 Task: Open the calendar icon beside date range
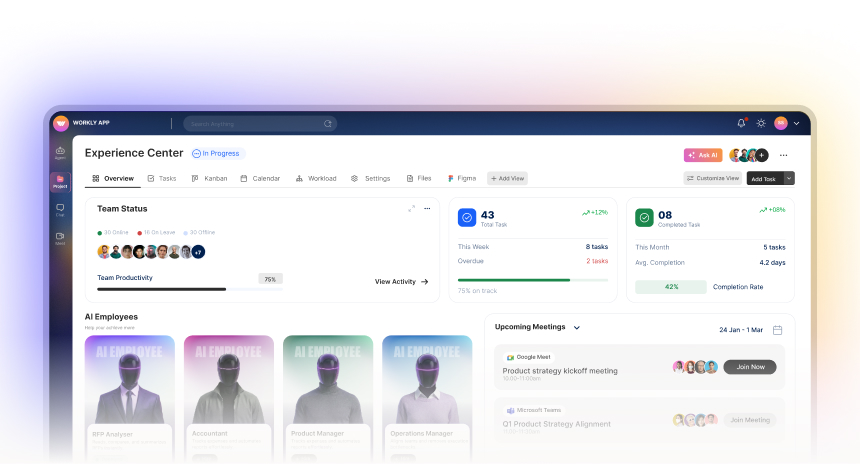pyautogui.click(x=777, y=330)
